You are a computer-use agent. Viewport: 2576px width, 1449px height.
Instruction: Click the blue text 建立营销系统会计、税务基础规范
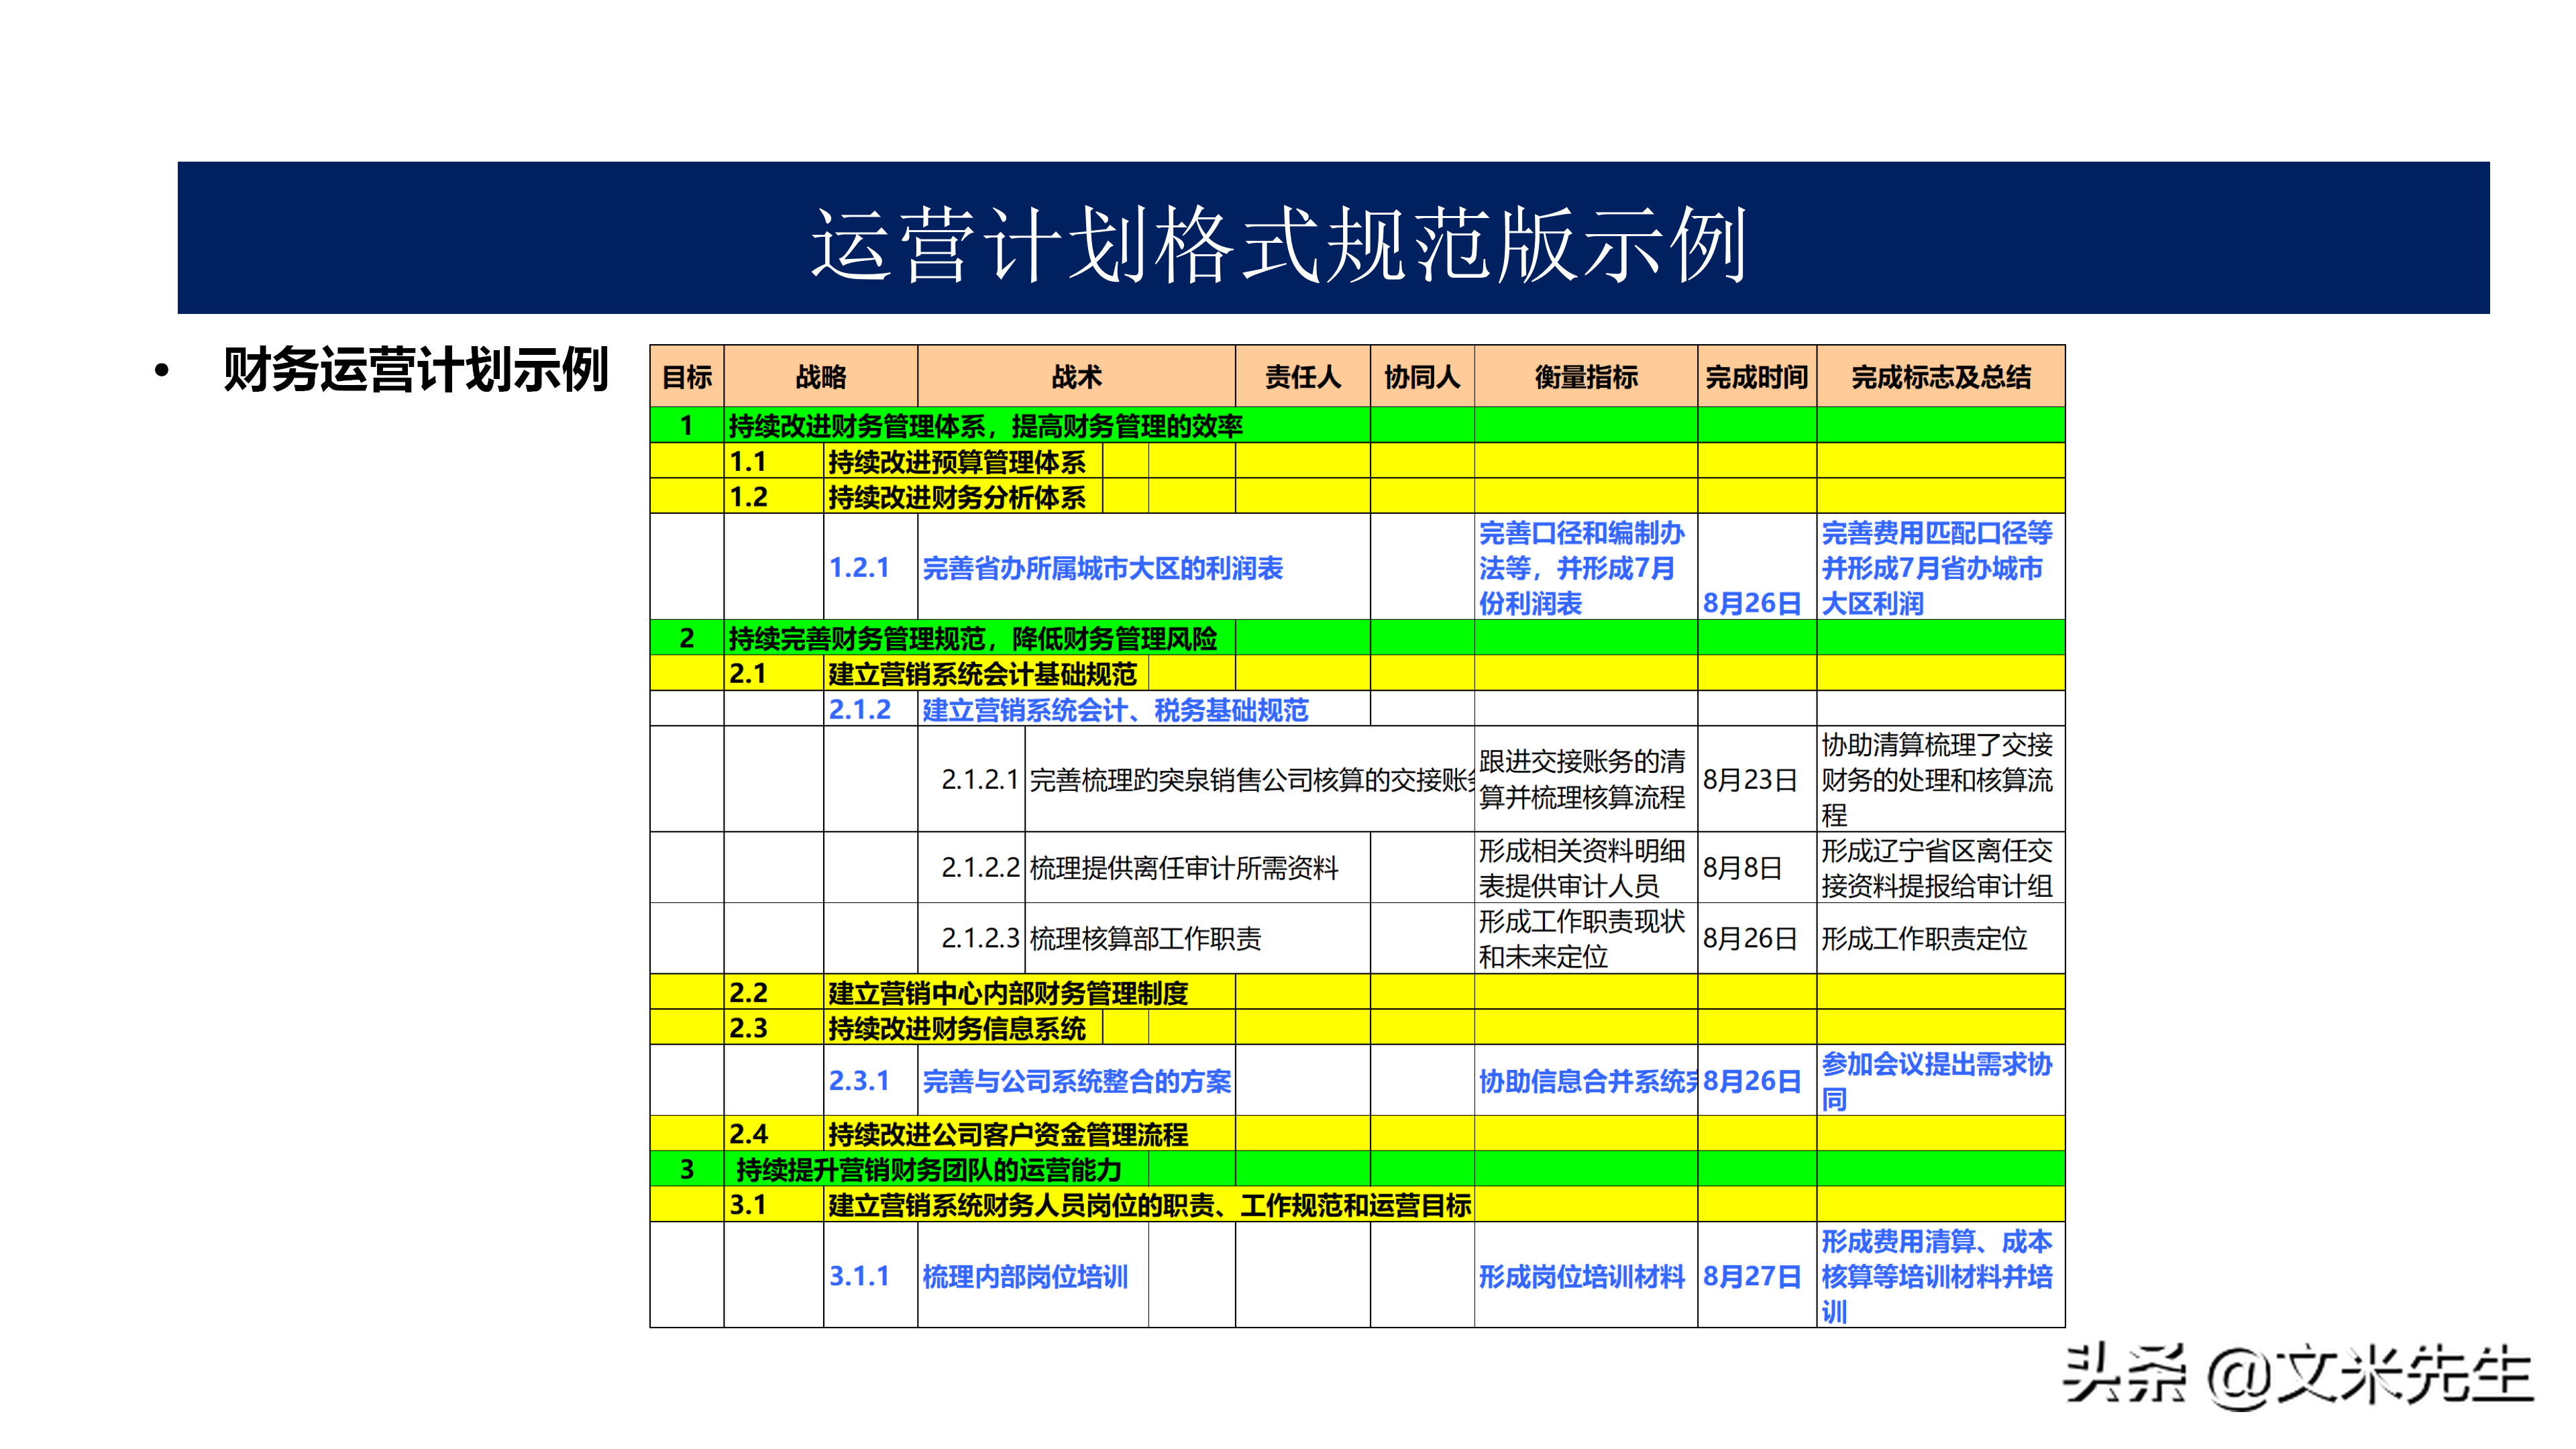click(x=1115, y=710)
